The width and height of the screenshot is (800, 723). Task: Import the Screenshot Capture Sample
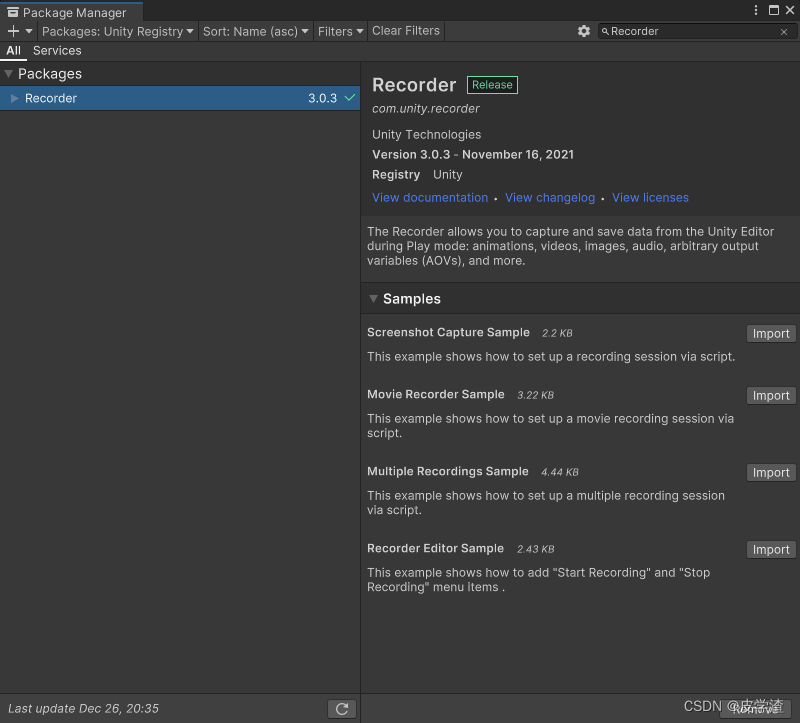[x=770, y=333]
